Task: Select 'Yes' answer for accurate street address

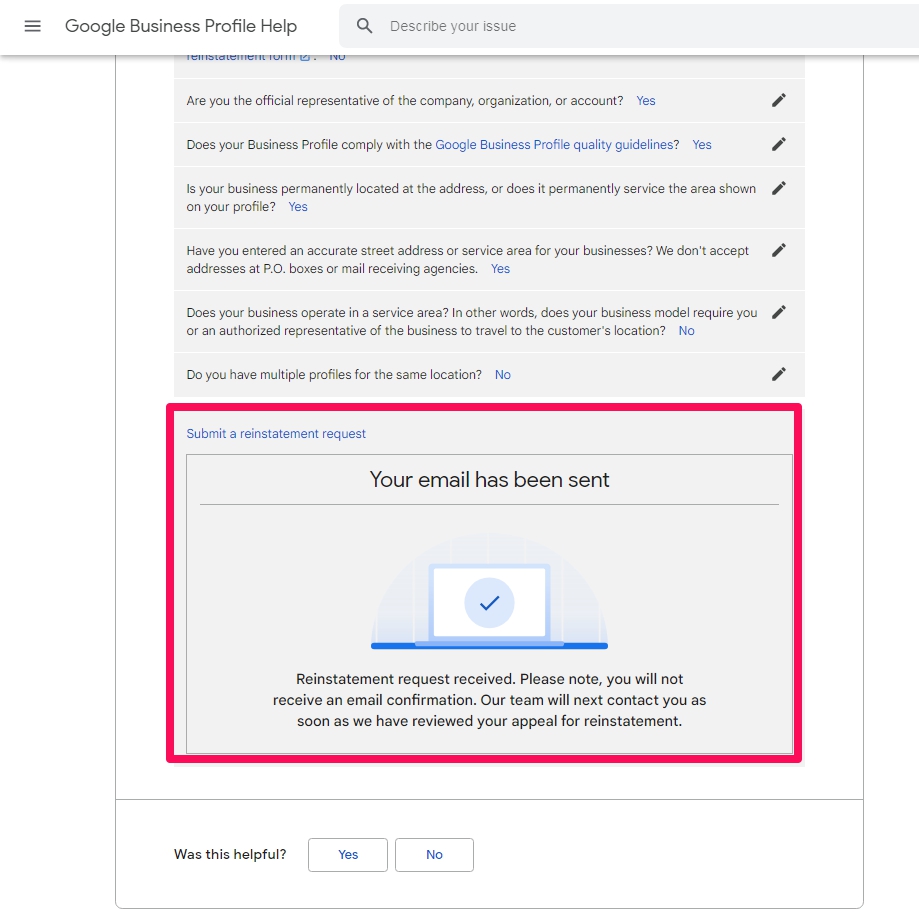Action: tap(500, 269)
